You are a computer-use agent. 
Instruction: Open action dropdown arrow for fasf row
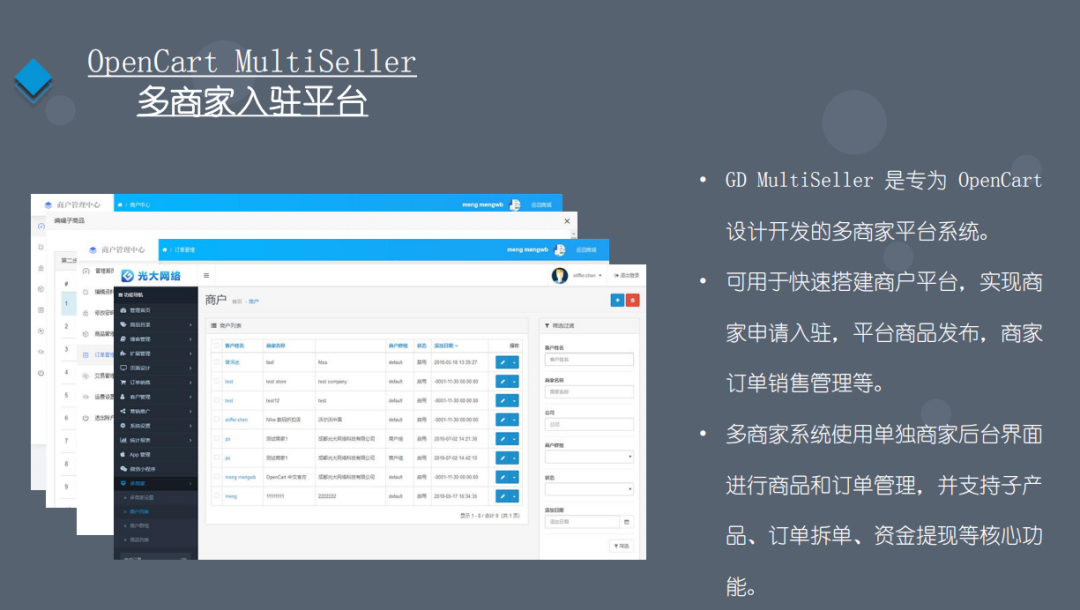click(x=515, y=362)
